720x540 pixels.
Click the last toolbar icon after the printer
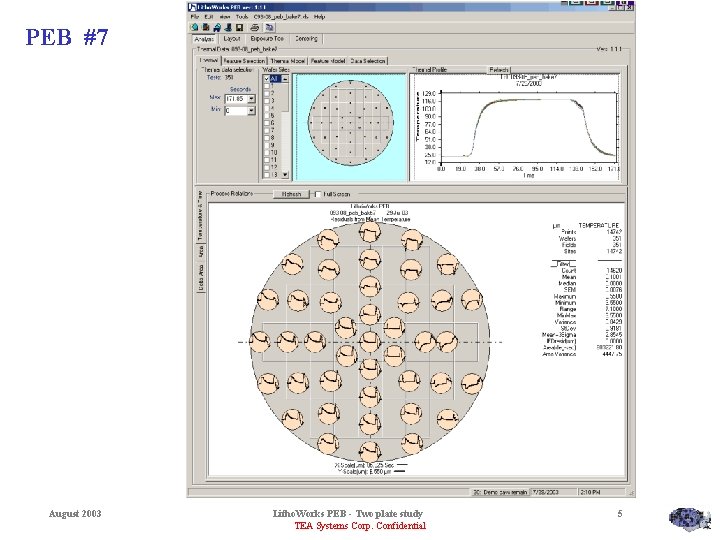(x=270, y=28)
